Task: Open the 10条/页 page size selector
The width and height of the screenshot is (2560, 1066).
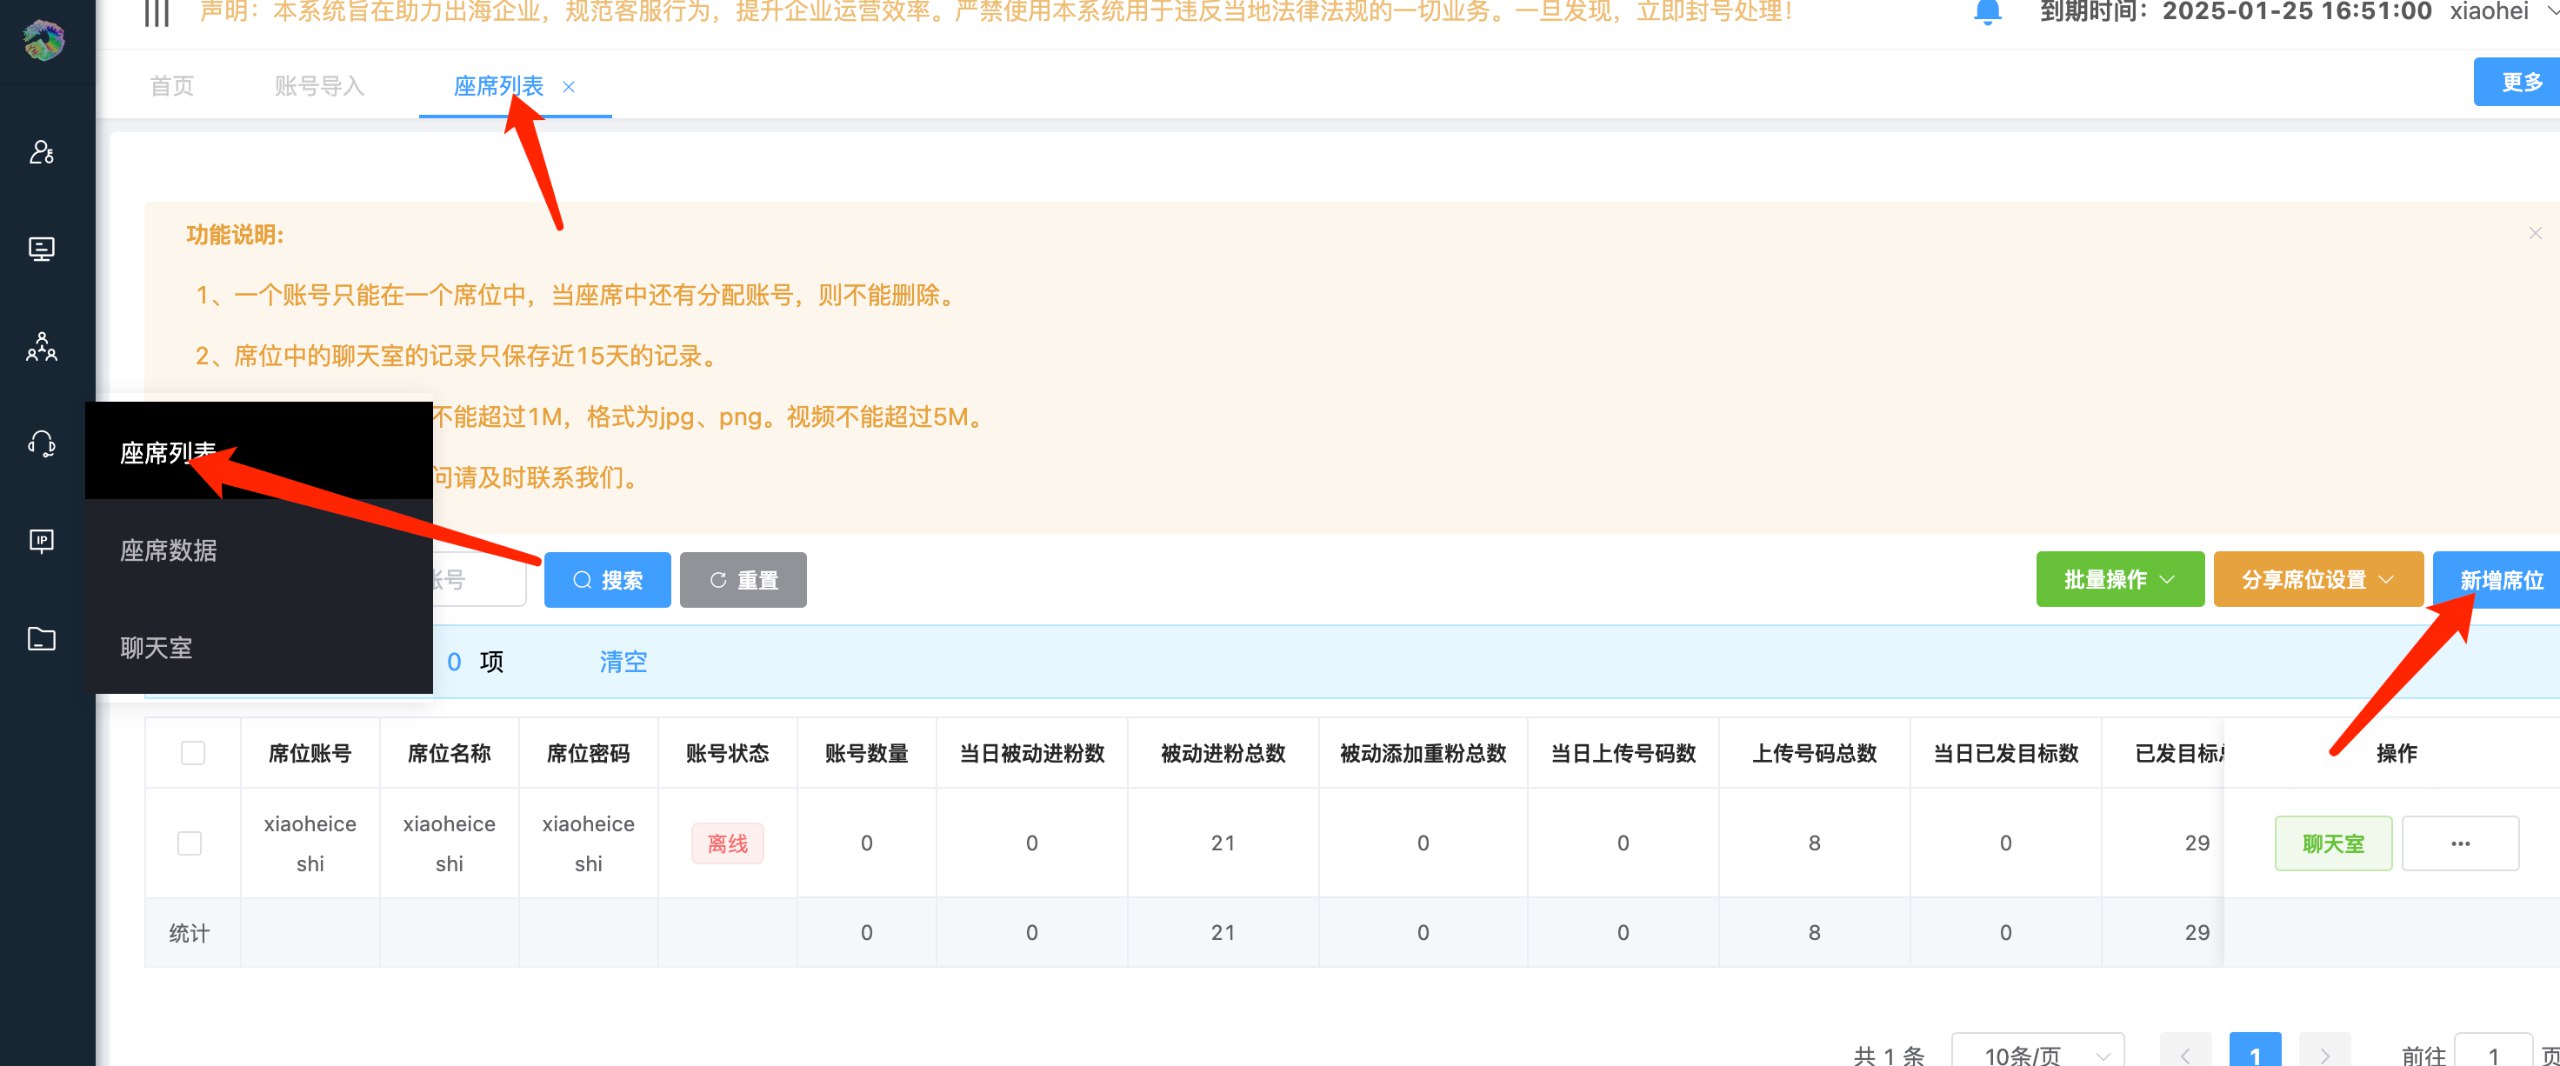Action: coord(2037,1054)
